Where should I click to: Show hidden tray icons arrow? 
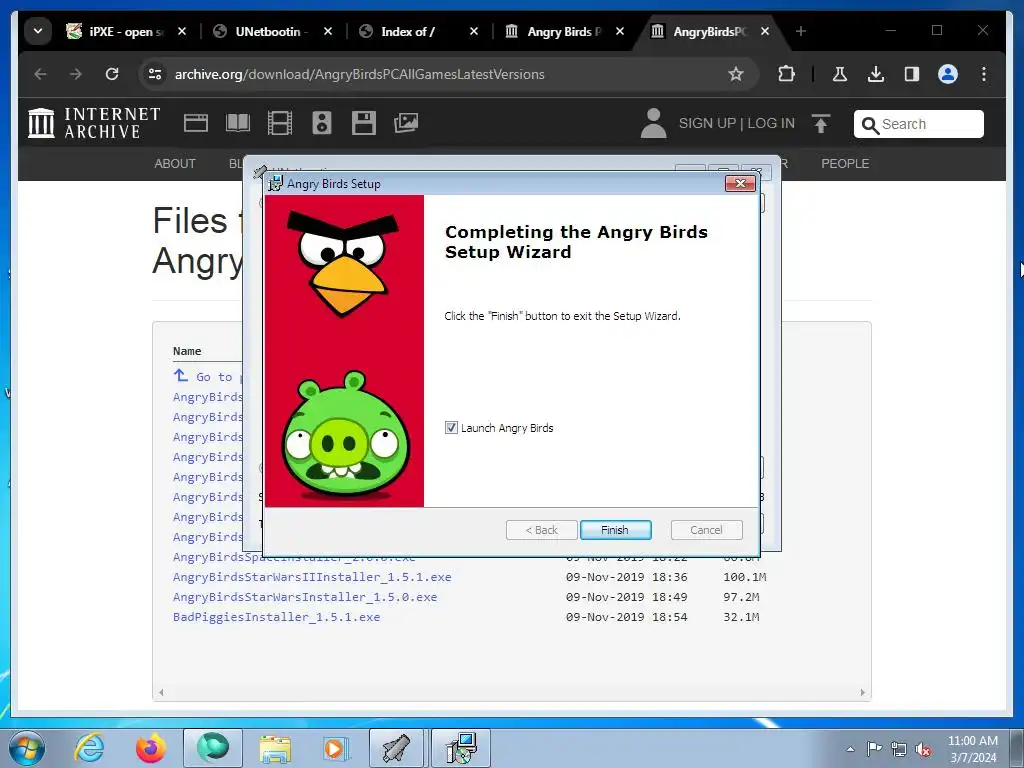pos(850,749)
